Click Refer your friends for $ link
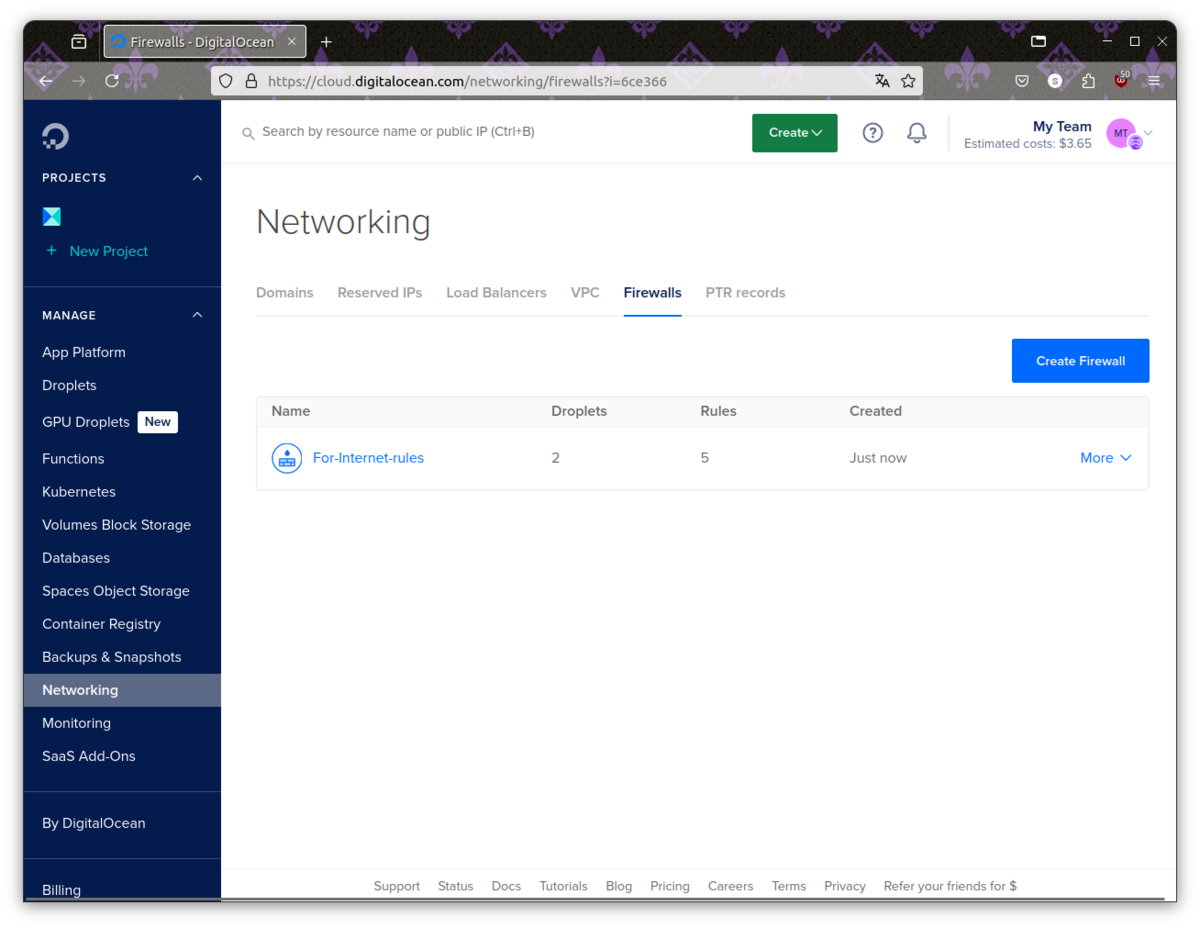The height and width of the screenshot is (928, 1200). point(950,886)
